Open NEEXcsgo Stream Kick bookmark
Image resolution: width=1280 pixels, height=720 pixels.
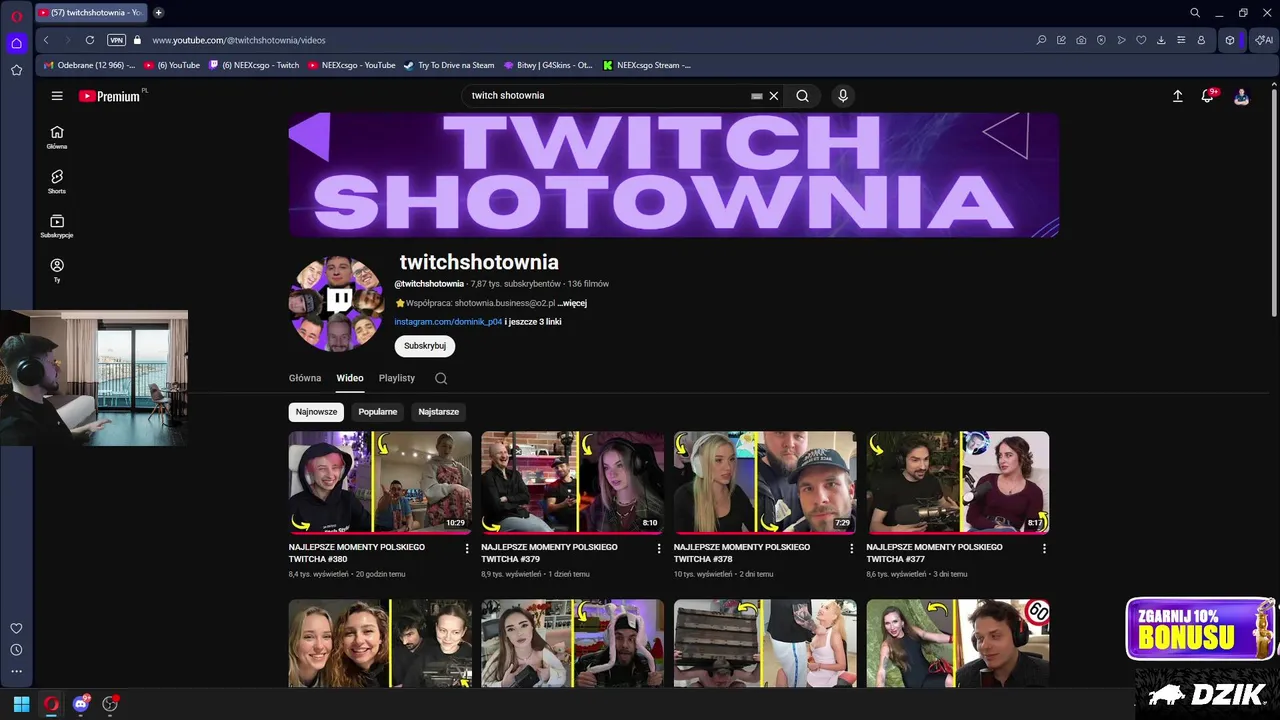[x=647, y=65]
